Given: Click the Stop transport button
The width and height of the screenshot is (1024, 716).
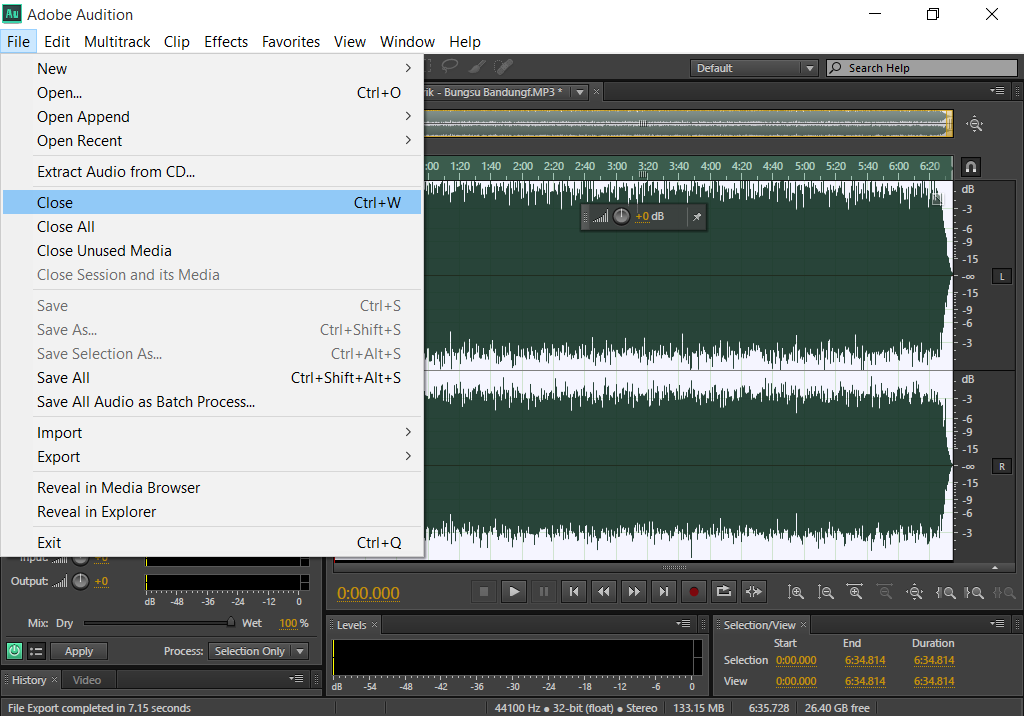Looking at the screenshot, I should click(484, 592).
